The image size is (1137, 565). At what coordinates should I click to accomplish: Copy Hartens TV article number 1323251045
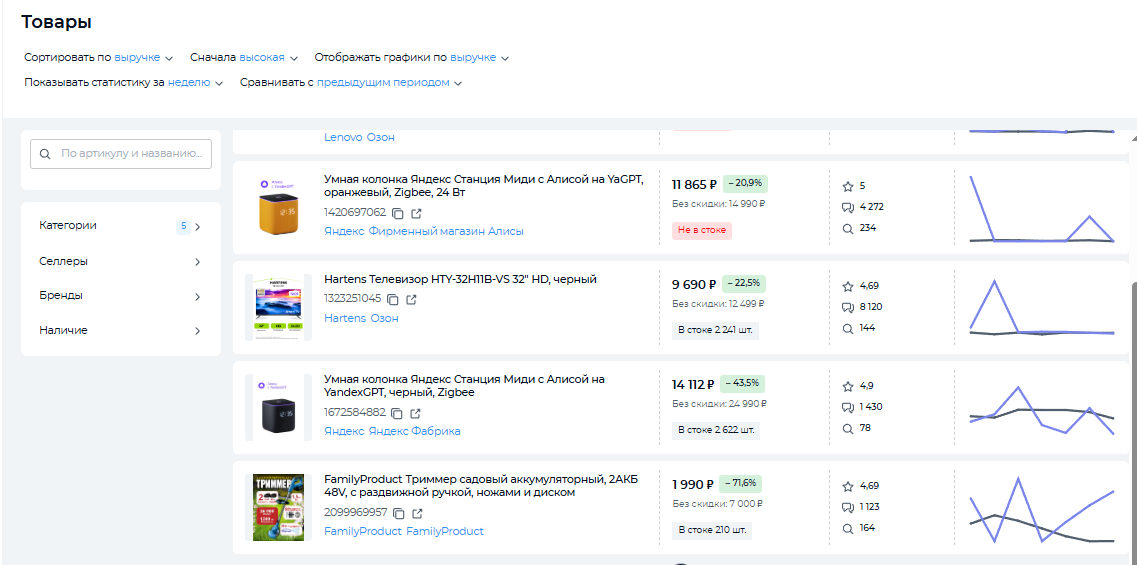pos(393,299)
